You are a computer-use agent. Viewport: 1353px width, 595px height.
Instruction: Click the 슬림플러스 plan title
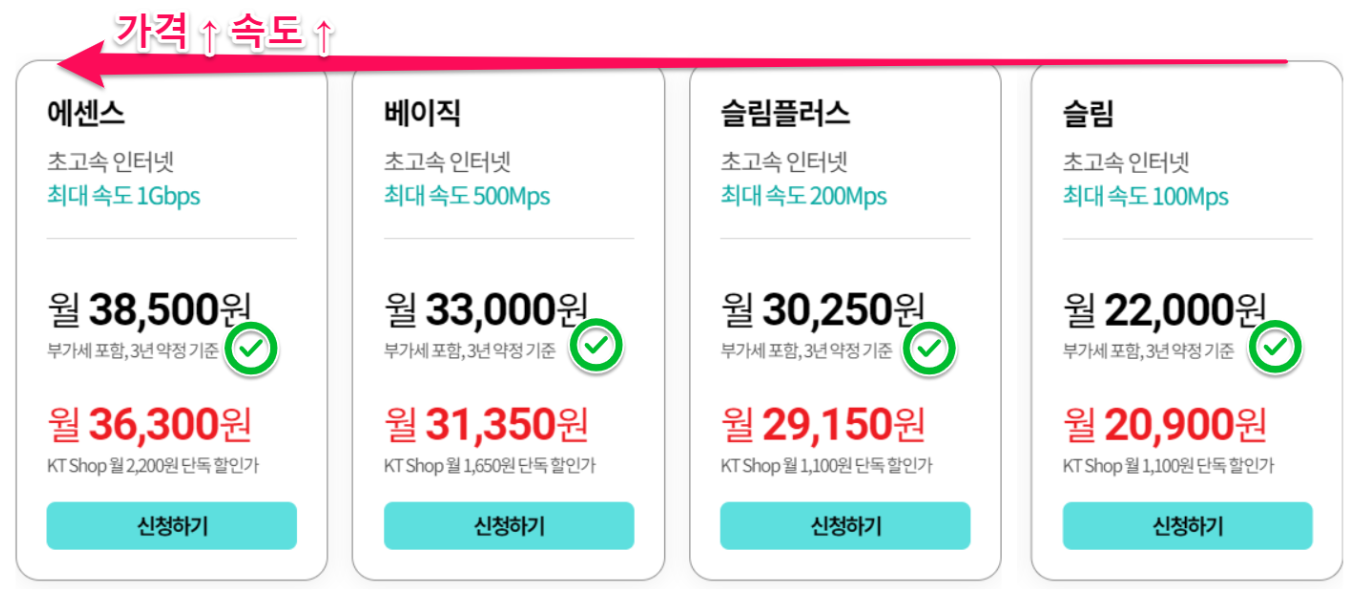point(785,113)
